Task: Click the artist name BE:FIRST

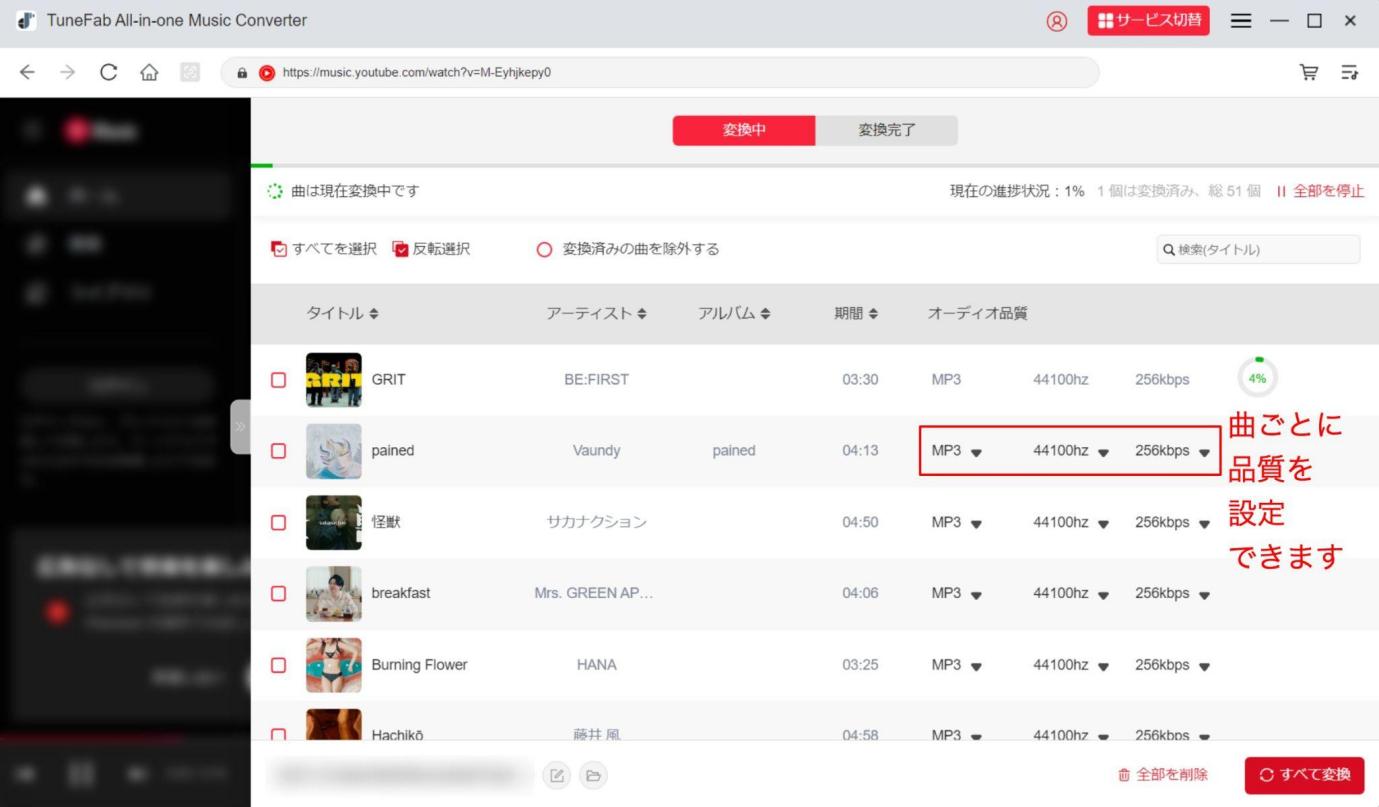Action: 596,380
